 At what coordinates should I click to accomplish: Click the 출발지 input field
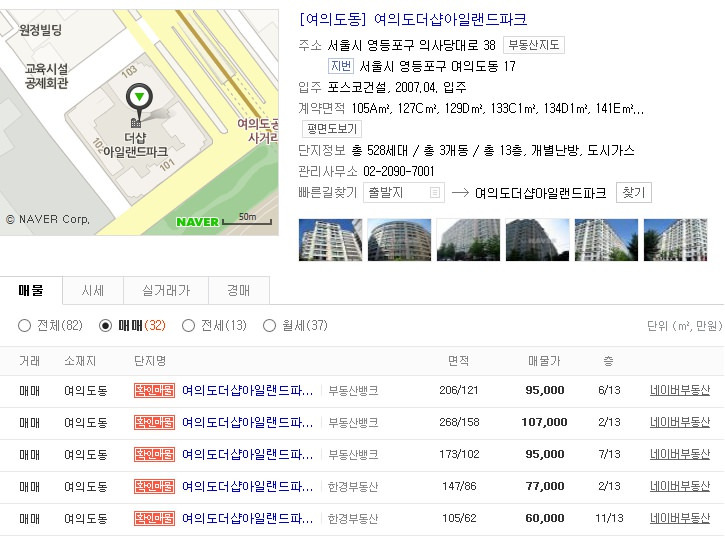point(404,192)
